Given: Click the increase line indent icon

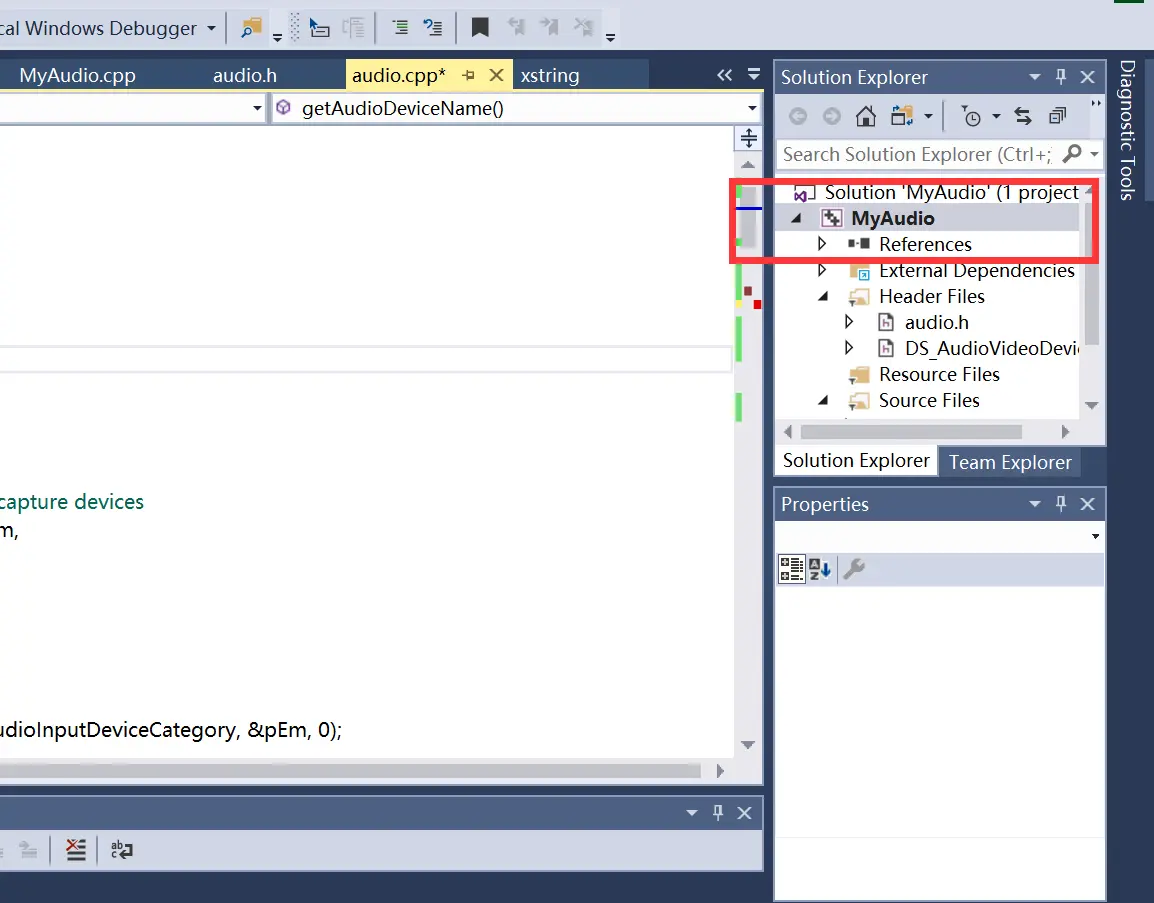Looking at the screenshot, I should (x=433, y=28).
